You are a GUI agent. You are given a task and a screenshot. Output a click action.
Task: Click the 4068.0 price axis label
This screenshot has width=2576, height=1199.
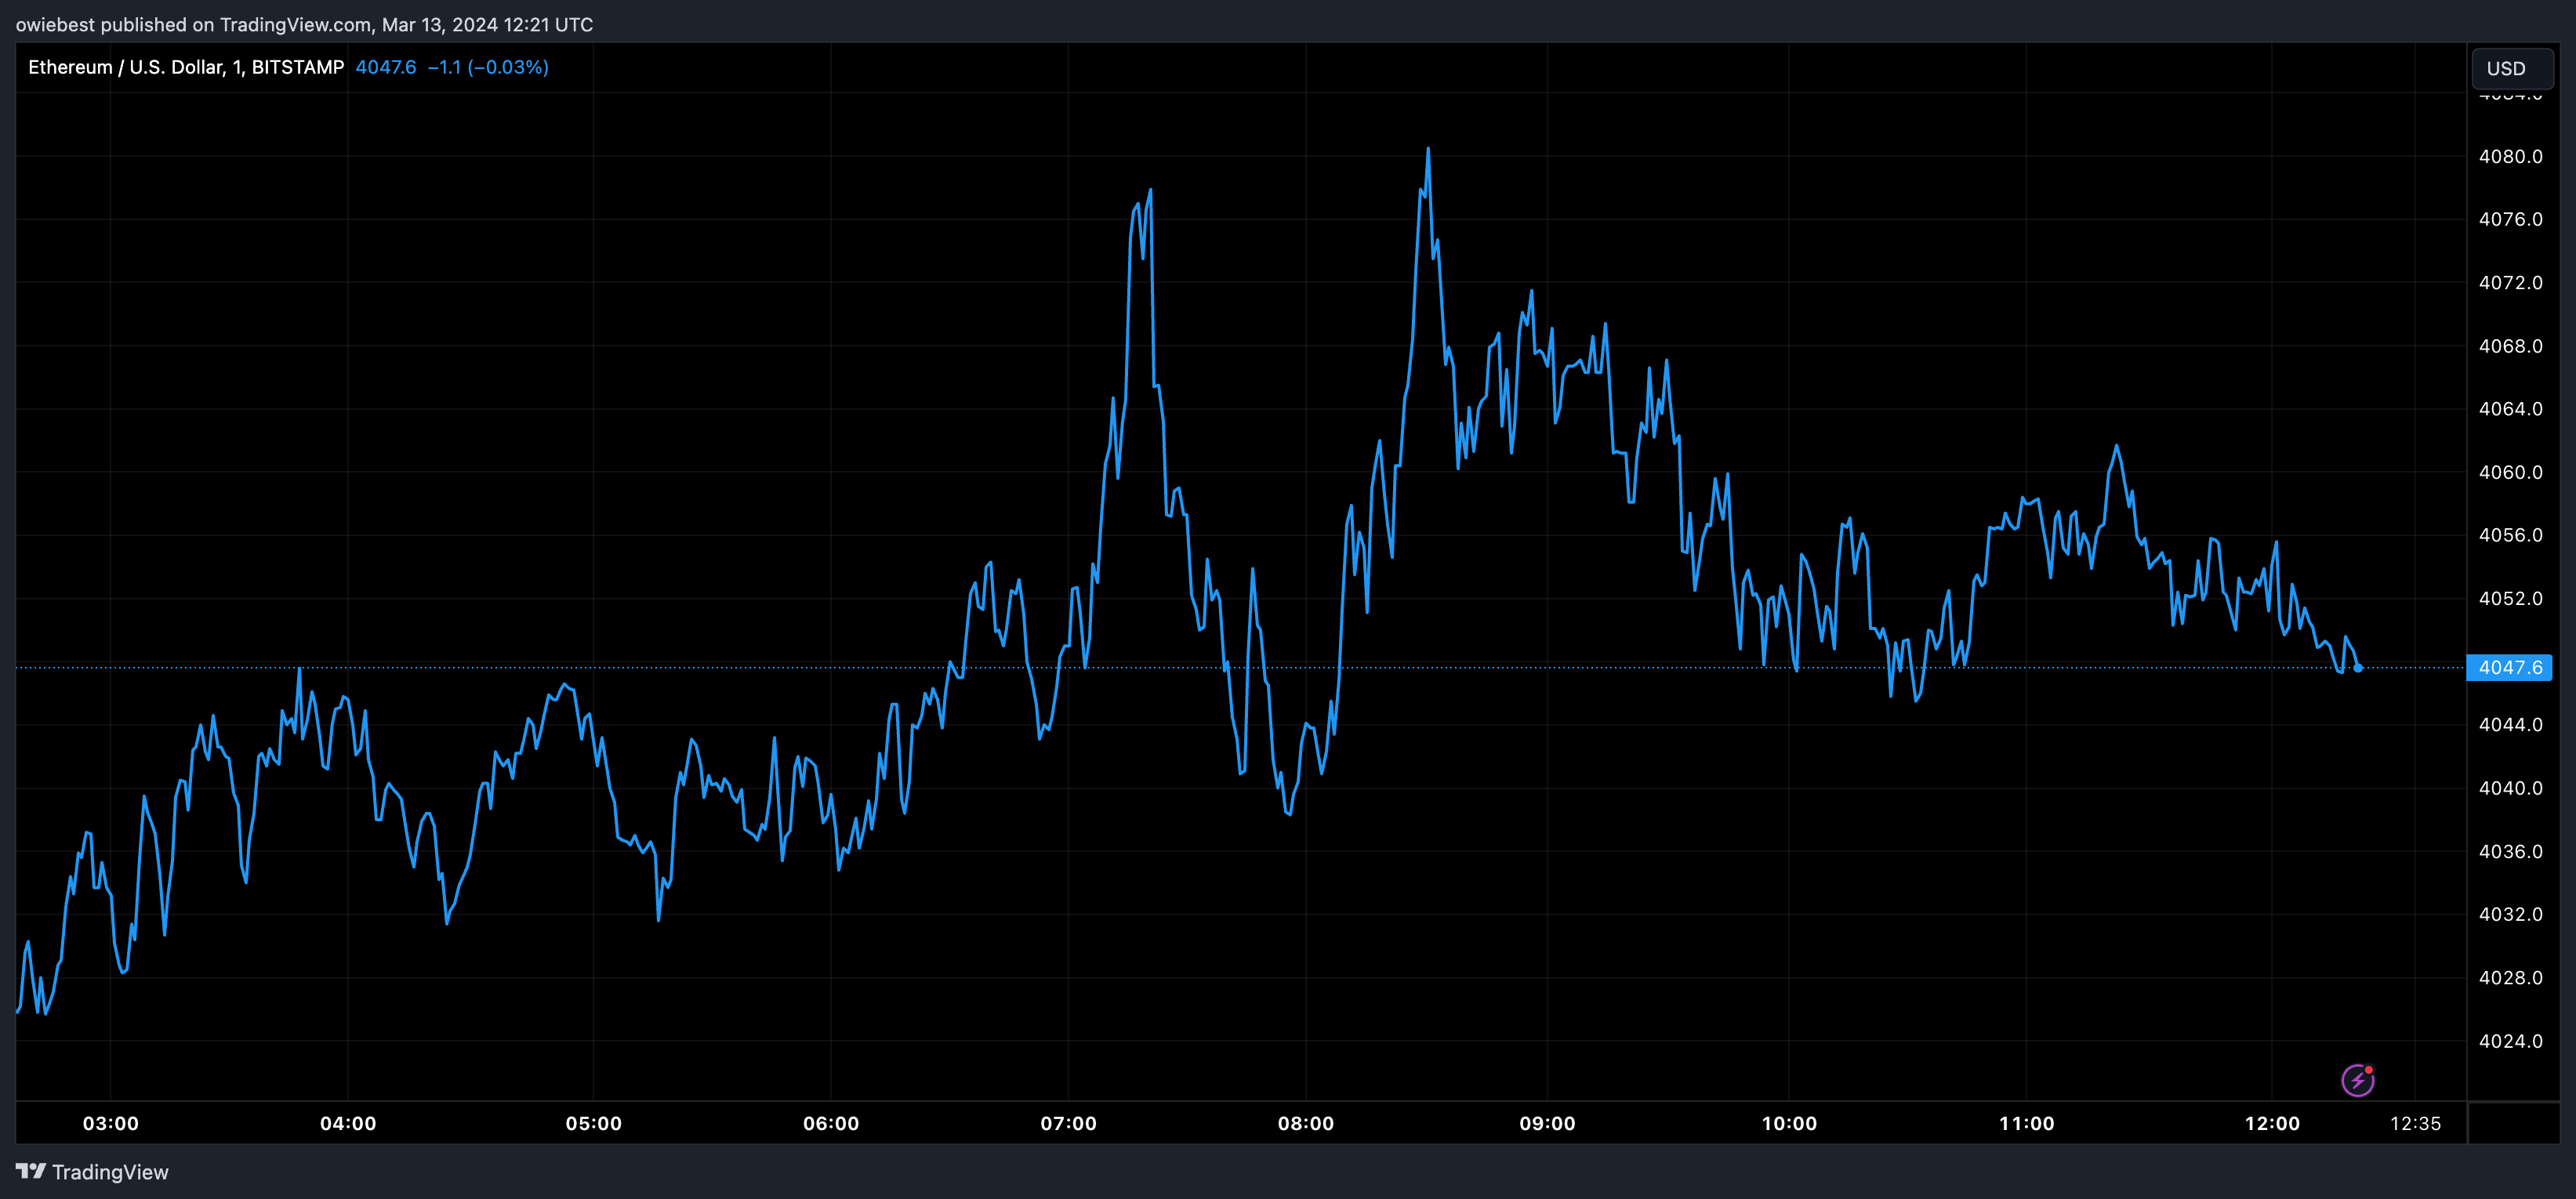[2510, 346]
